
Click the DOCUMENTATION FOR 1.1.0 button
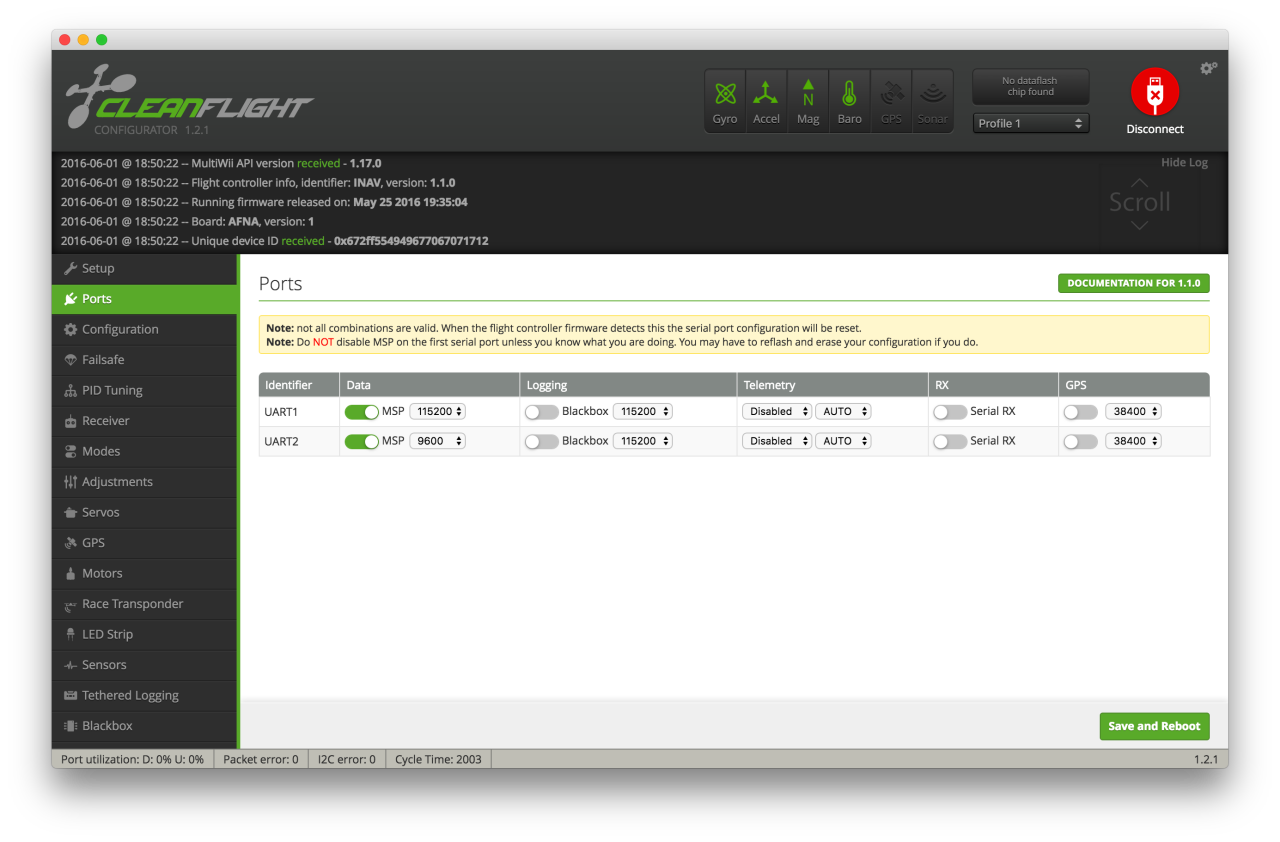1133,283
